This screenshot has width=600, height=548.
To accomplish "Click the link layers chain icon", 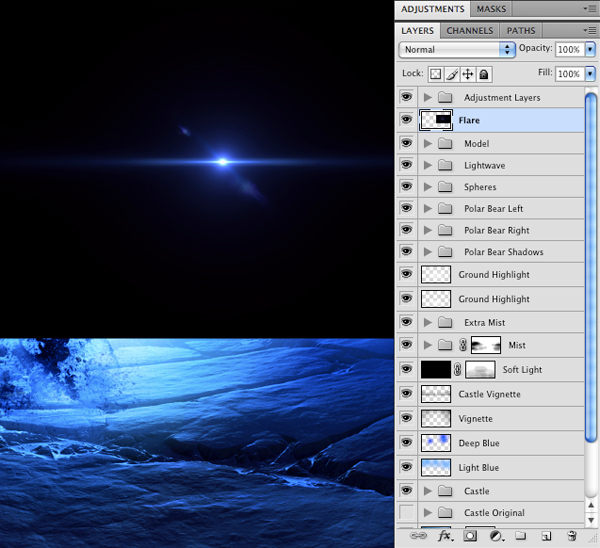I will [418, 536].
